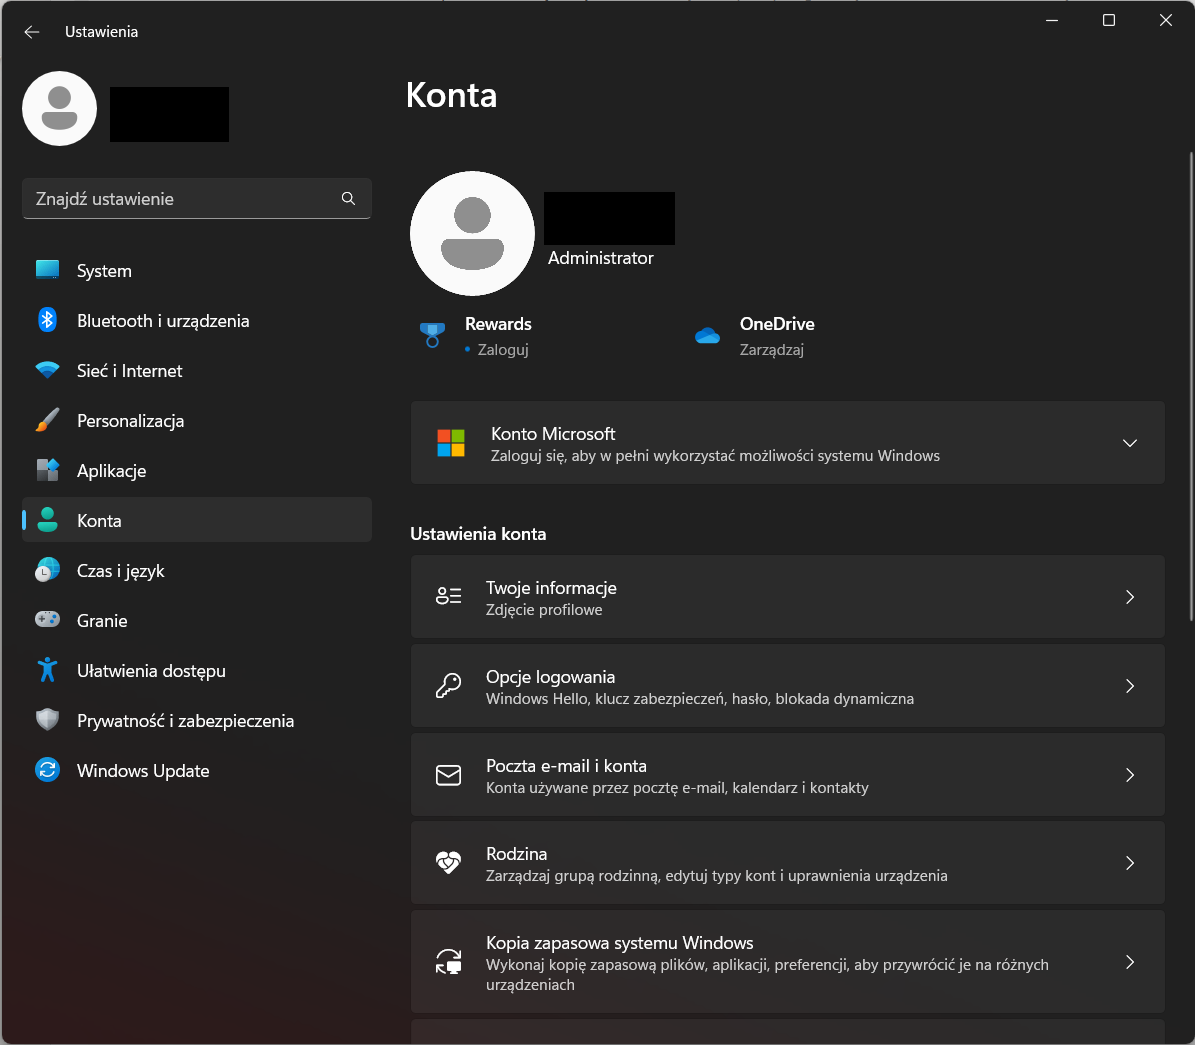Select the Konta sidebar tab
Screen dimensions: 1195x1045
pyautogui.click(x=99, y=520)
